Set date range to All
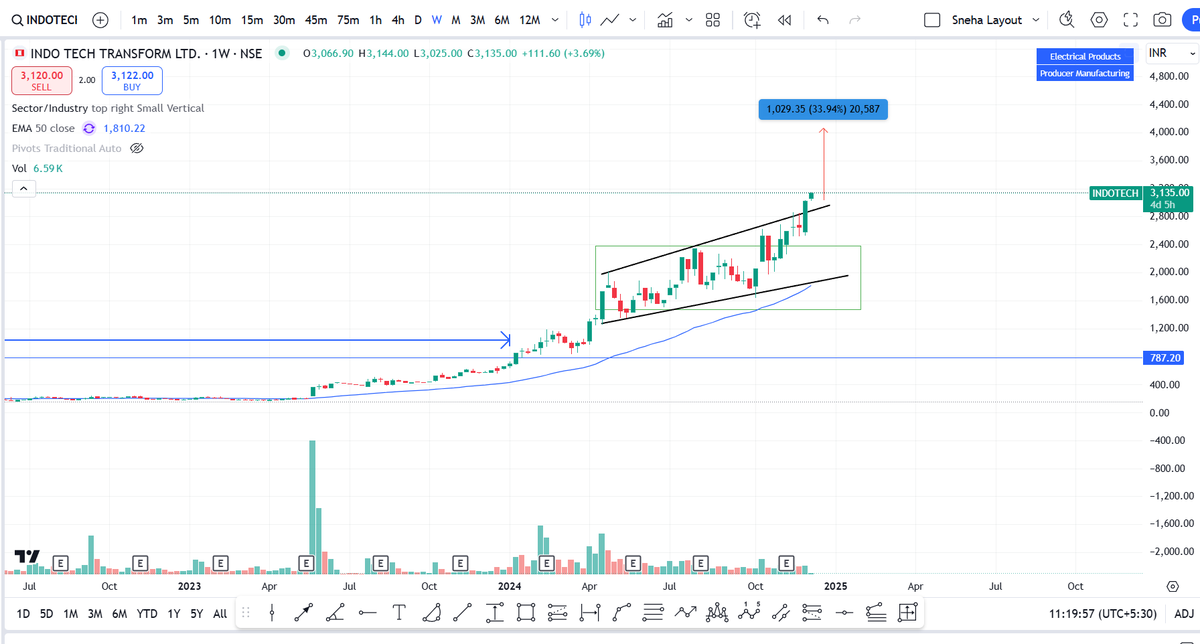This screenshot has height=644, width=1200. coord(220,613)
